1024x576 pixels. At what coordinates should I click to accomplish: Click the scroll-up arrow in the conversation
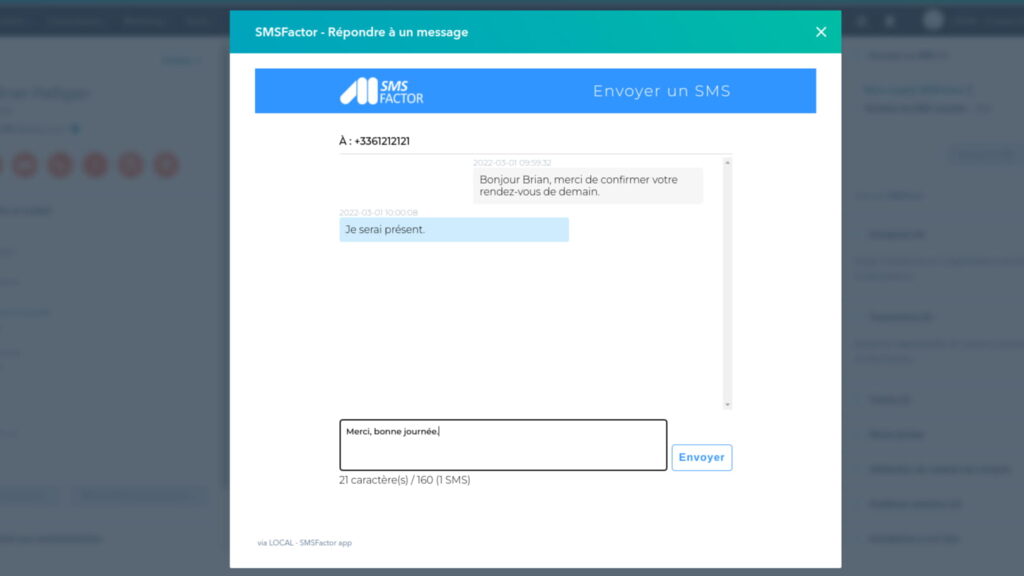pos(728,163)
